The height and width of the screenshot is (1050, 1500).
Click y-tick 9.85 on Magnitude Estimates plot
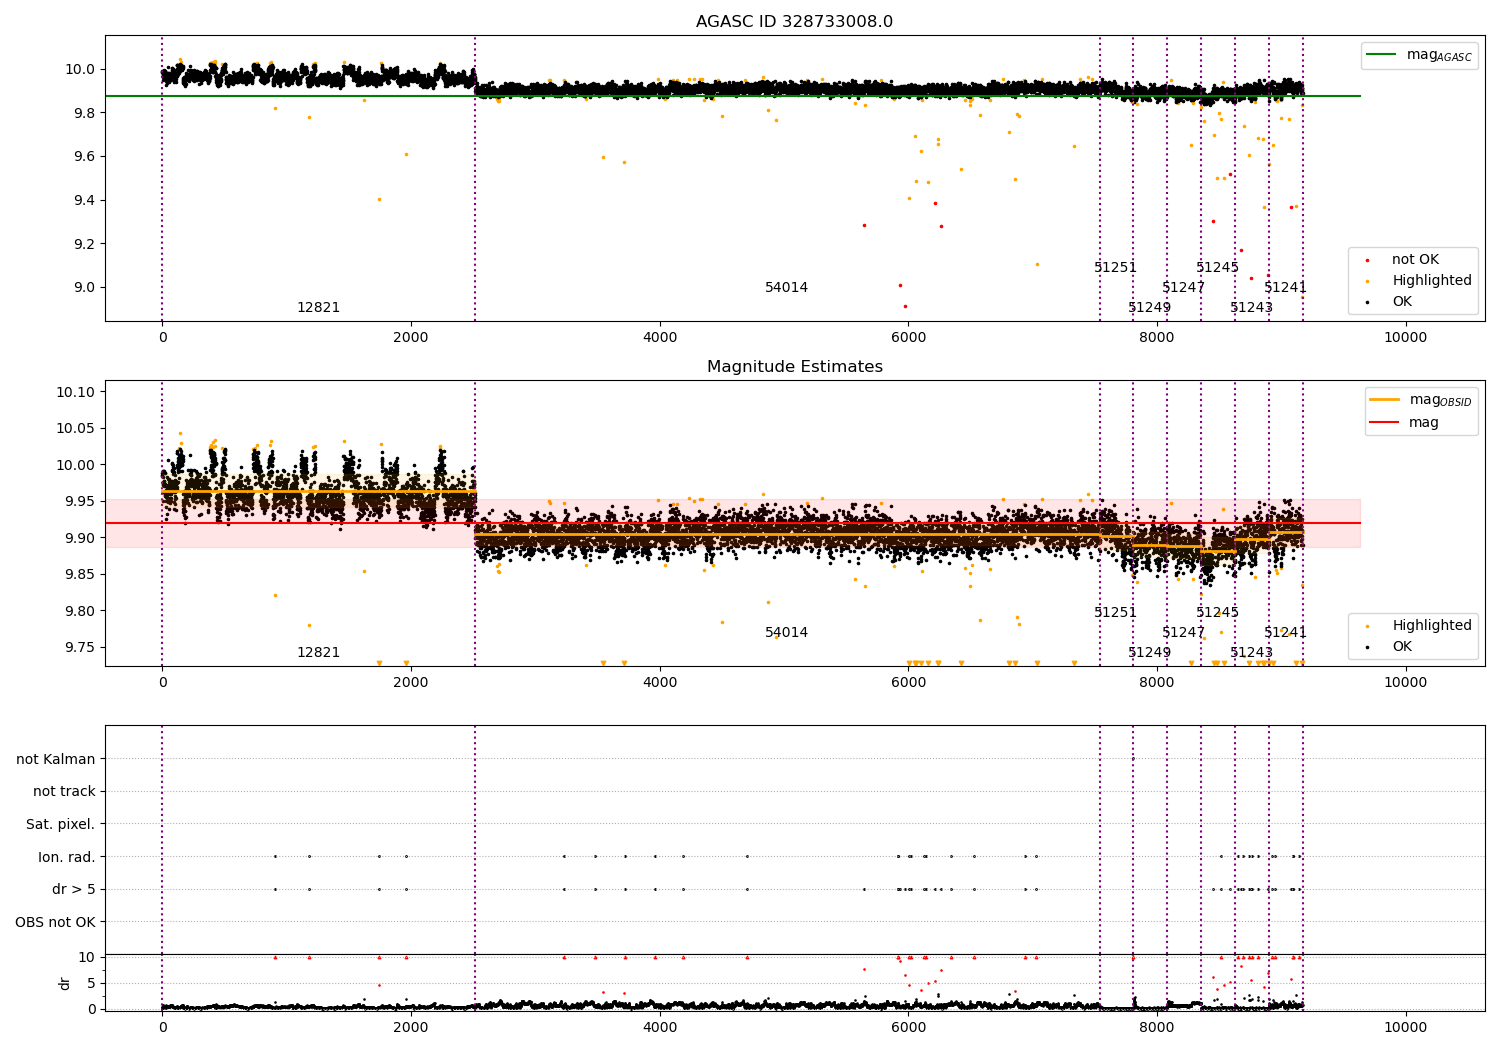tap(80, 575)
